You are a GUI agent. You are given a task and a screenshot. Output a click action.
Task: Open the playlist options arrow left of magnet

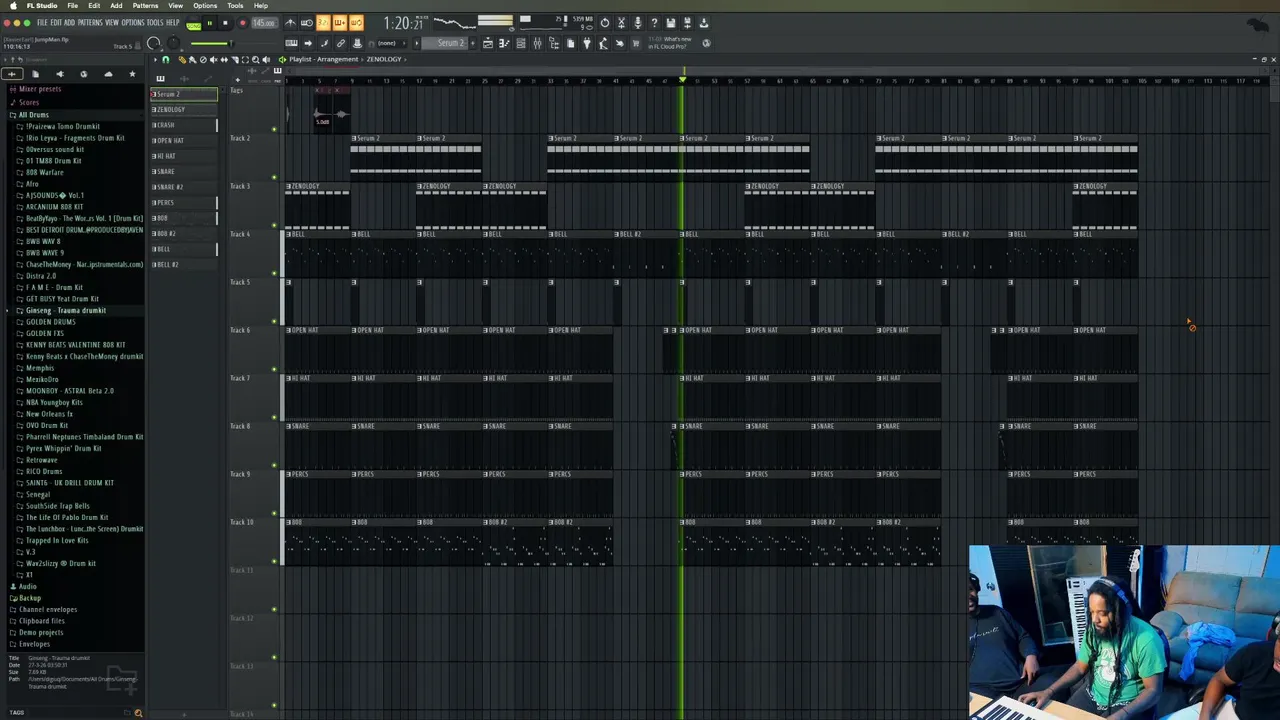click(x=156, y=59)
